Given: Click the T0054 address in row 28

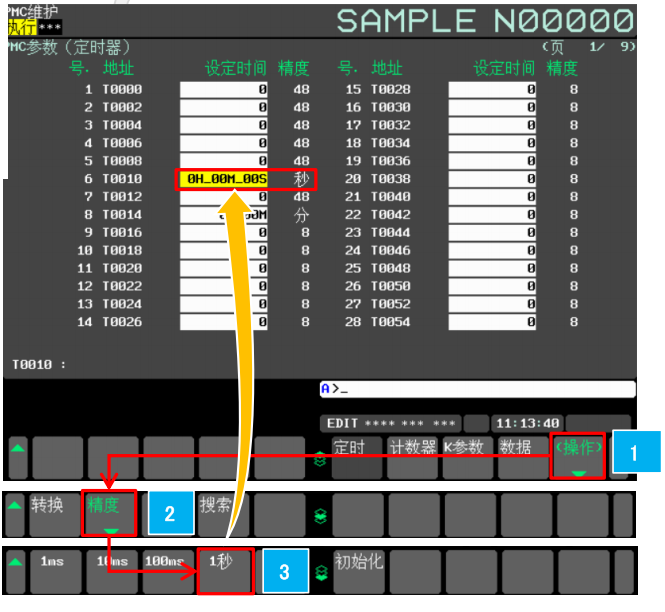Looking at the screenshot, I should click(x=391, y=322).
